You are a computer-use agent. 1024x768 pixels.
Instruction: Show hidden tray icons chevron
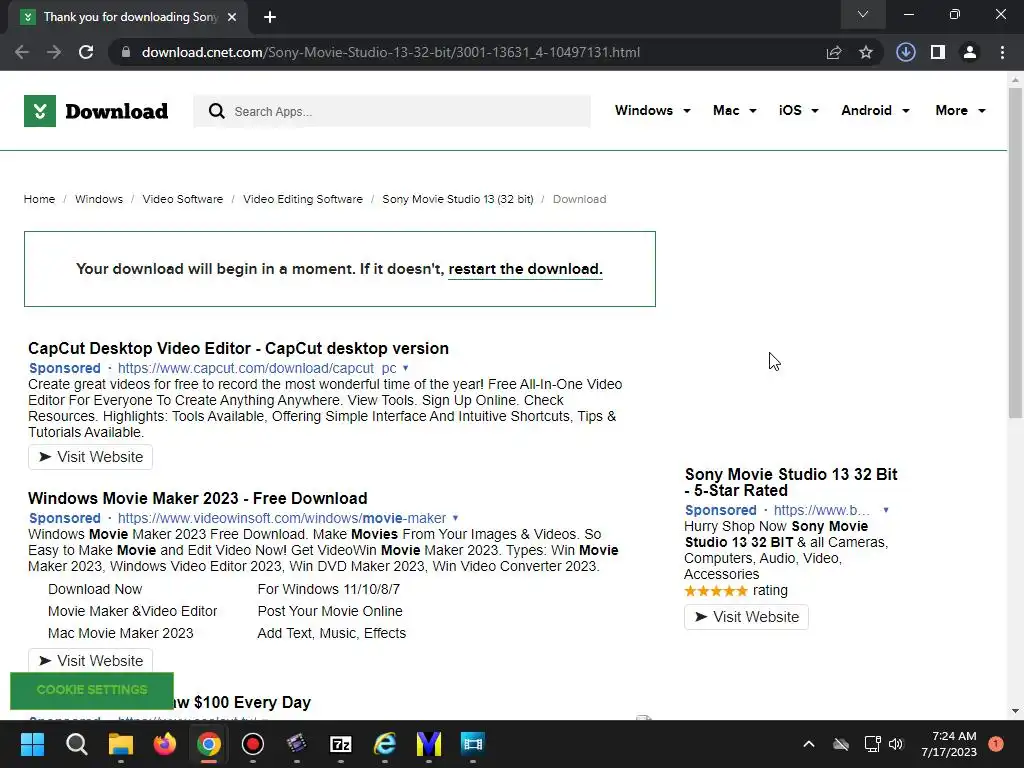pyautogui.click(x=808, y=744)
